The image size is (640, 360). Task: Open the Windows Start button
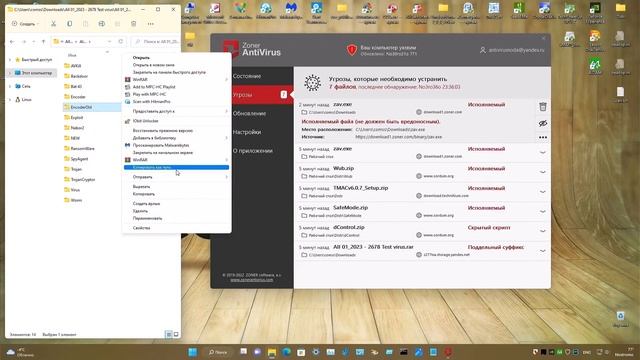193,352
